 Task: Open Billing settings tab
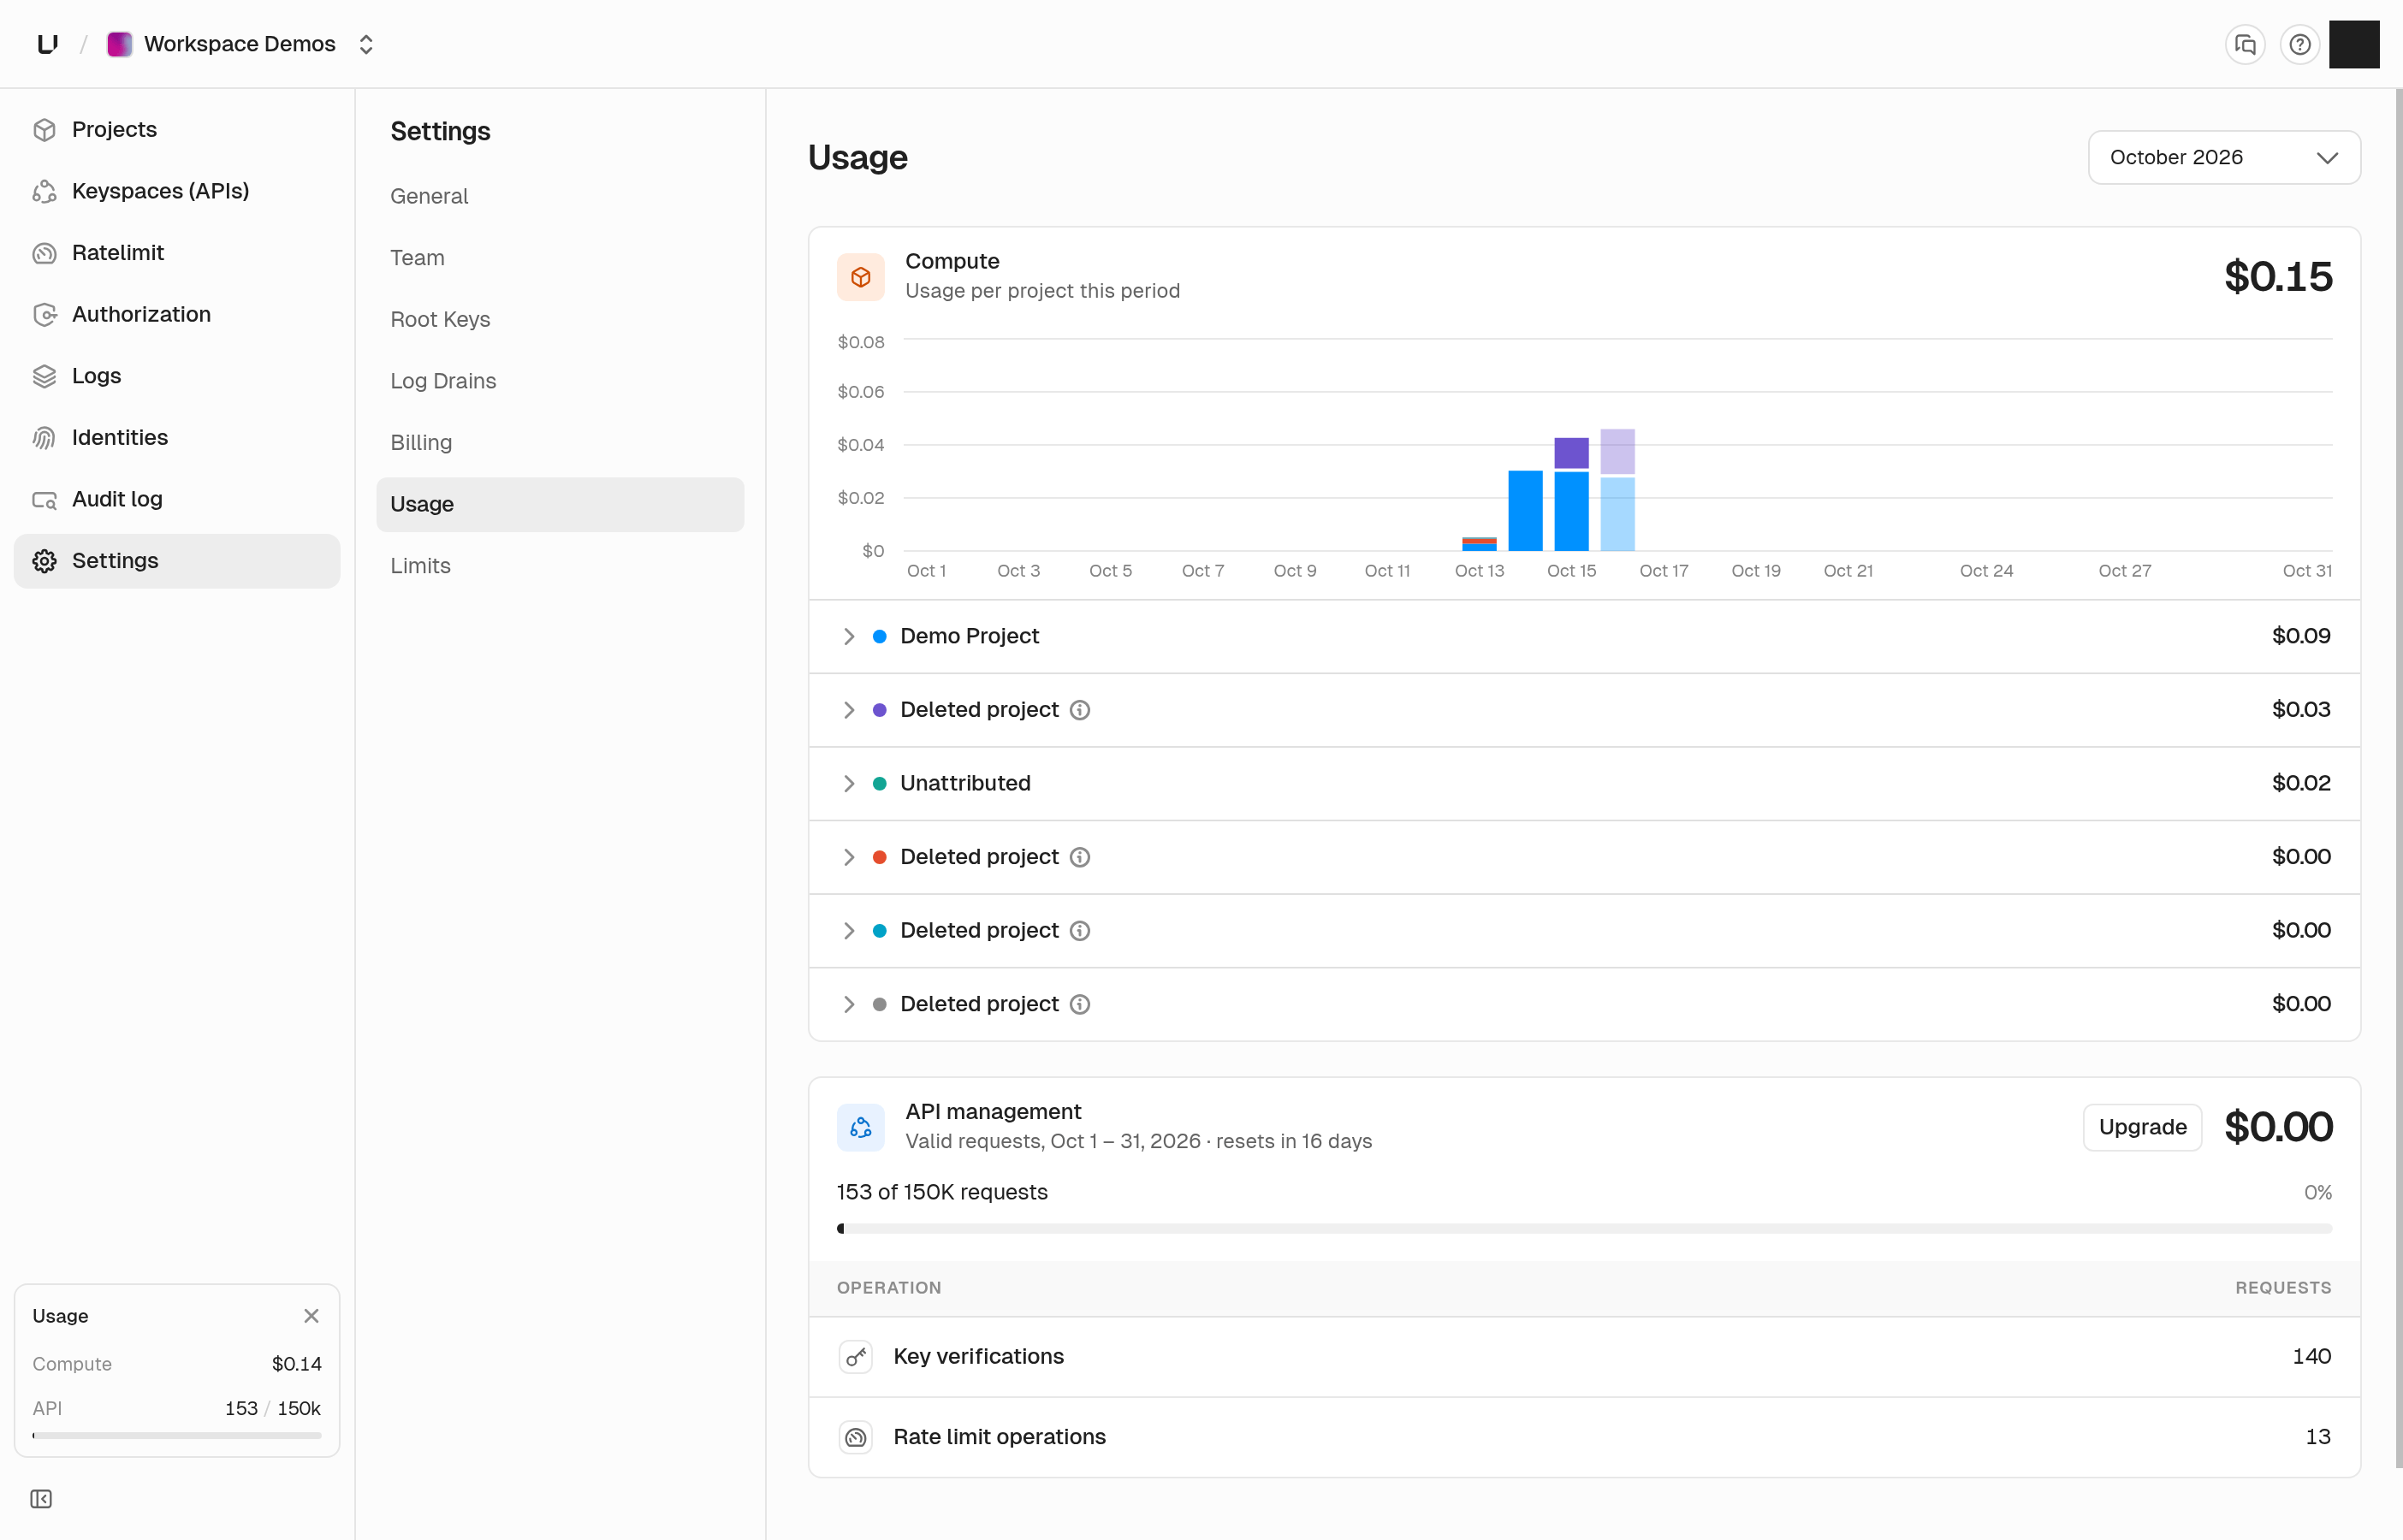coord(560,443)
